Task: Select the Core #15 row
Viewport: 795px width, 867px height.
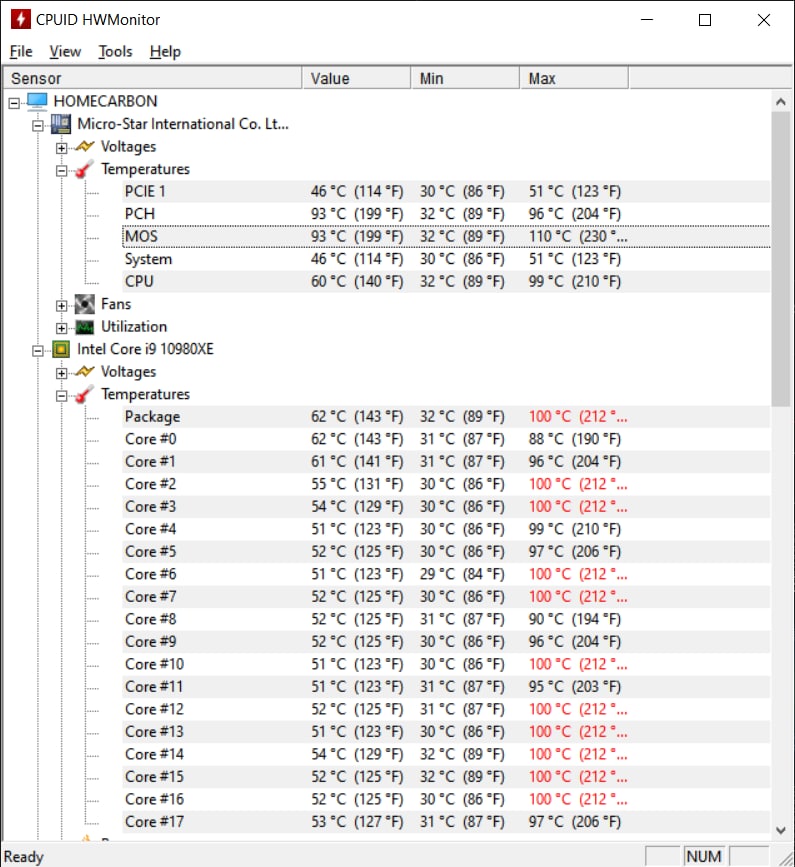Action: pyautogui.click(x=446, y=777)
